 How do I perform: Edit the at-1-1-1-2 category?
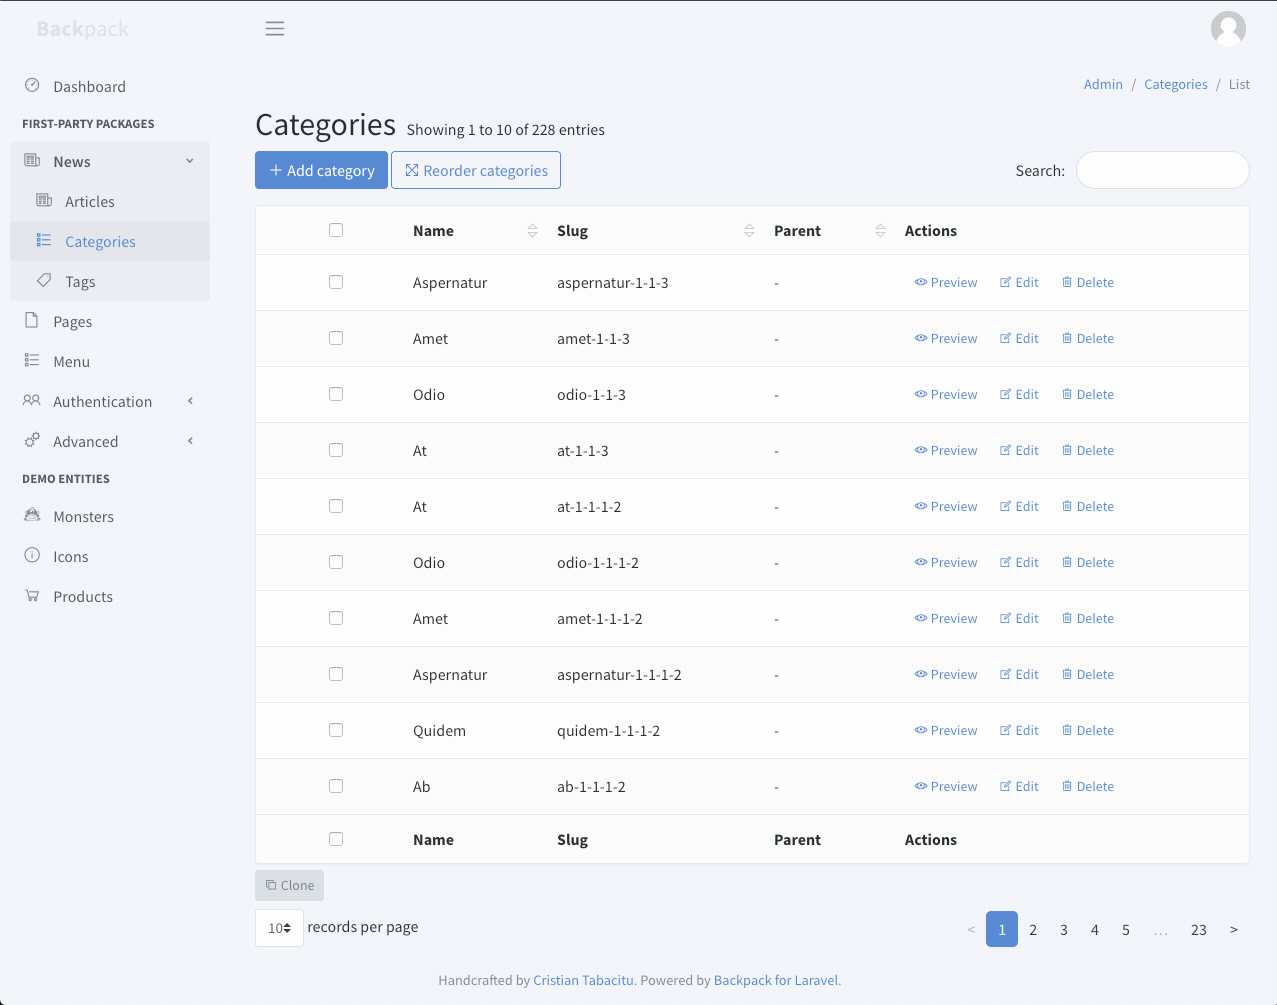(1019, 507)
